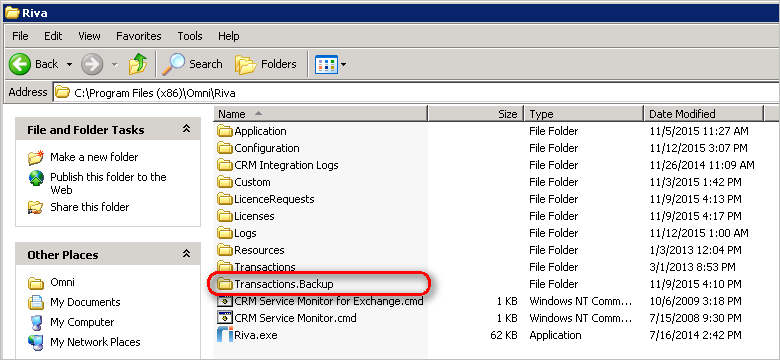Select the Logs folder icon
The height and width of the screenshot is (360, 780).
pos(225,233)
